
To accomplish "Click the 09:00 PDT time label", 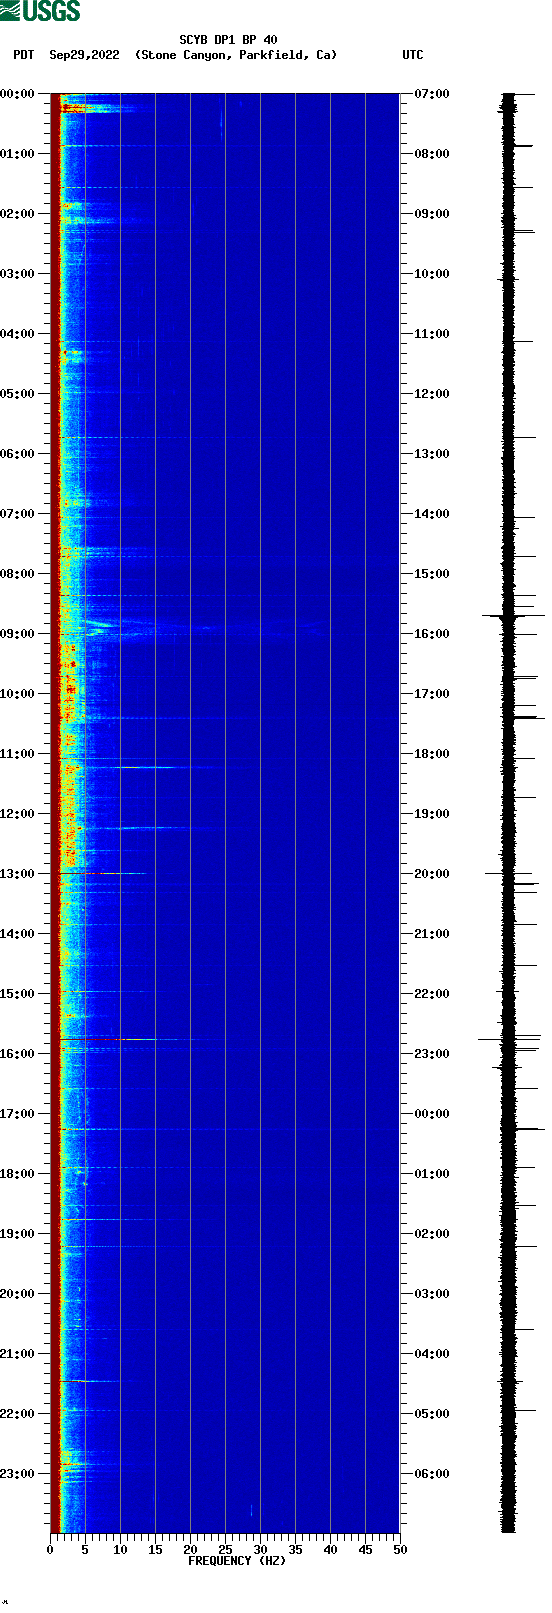I will click(x=18, y=634).
